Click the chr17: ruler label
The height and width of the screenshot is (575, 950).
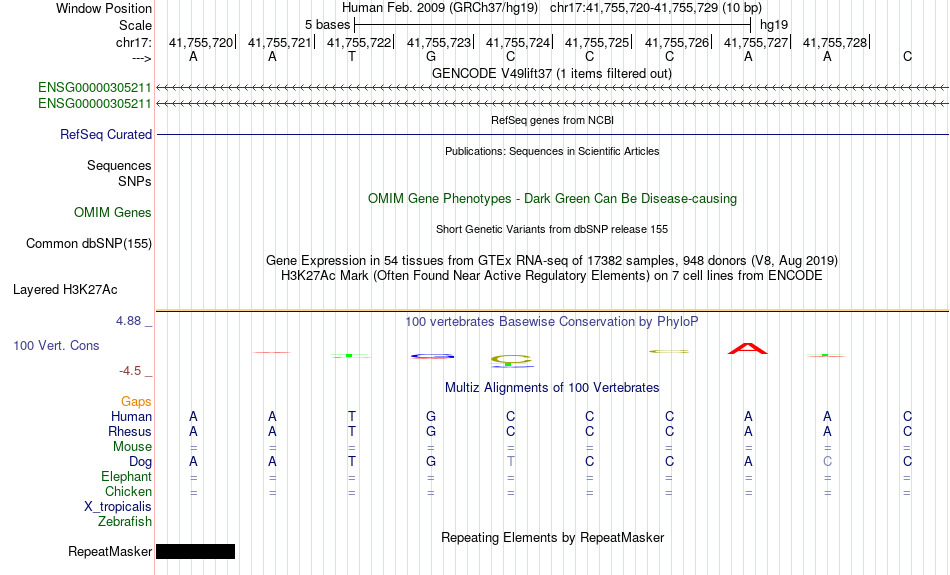click(x=134, y=42)
